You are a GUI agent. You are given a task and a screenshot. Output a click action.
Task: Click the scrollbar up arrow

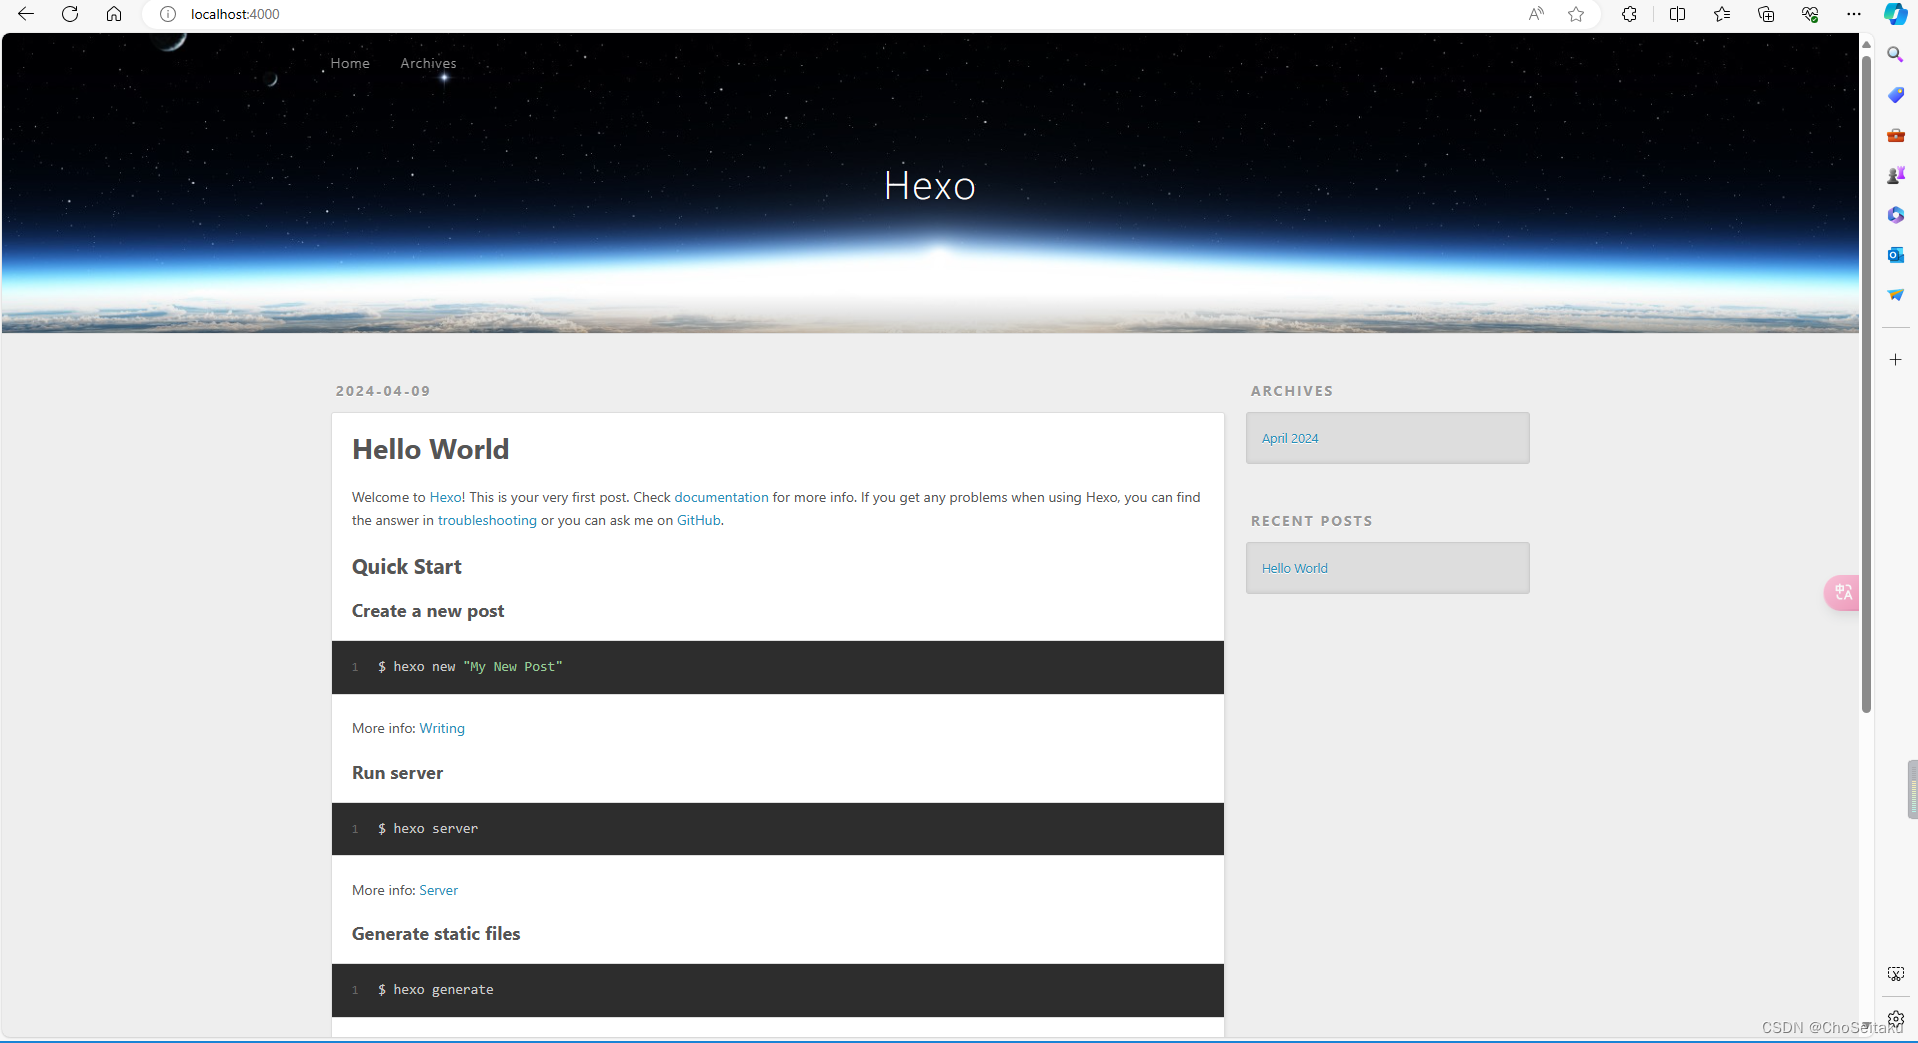(1866, 44)
